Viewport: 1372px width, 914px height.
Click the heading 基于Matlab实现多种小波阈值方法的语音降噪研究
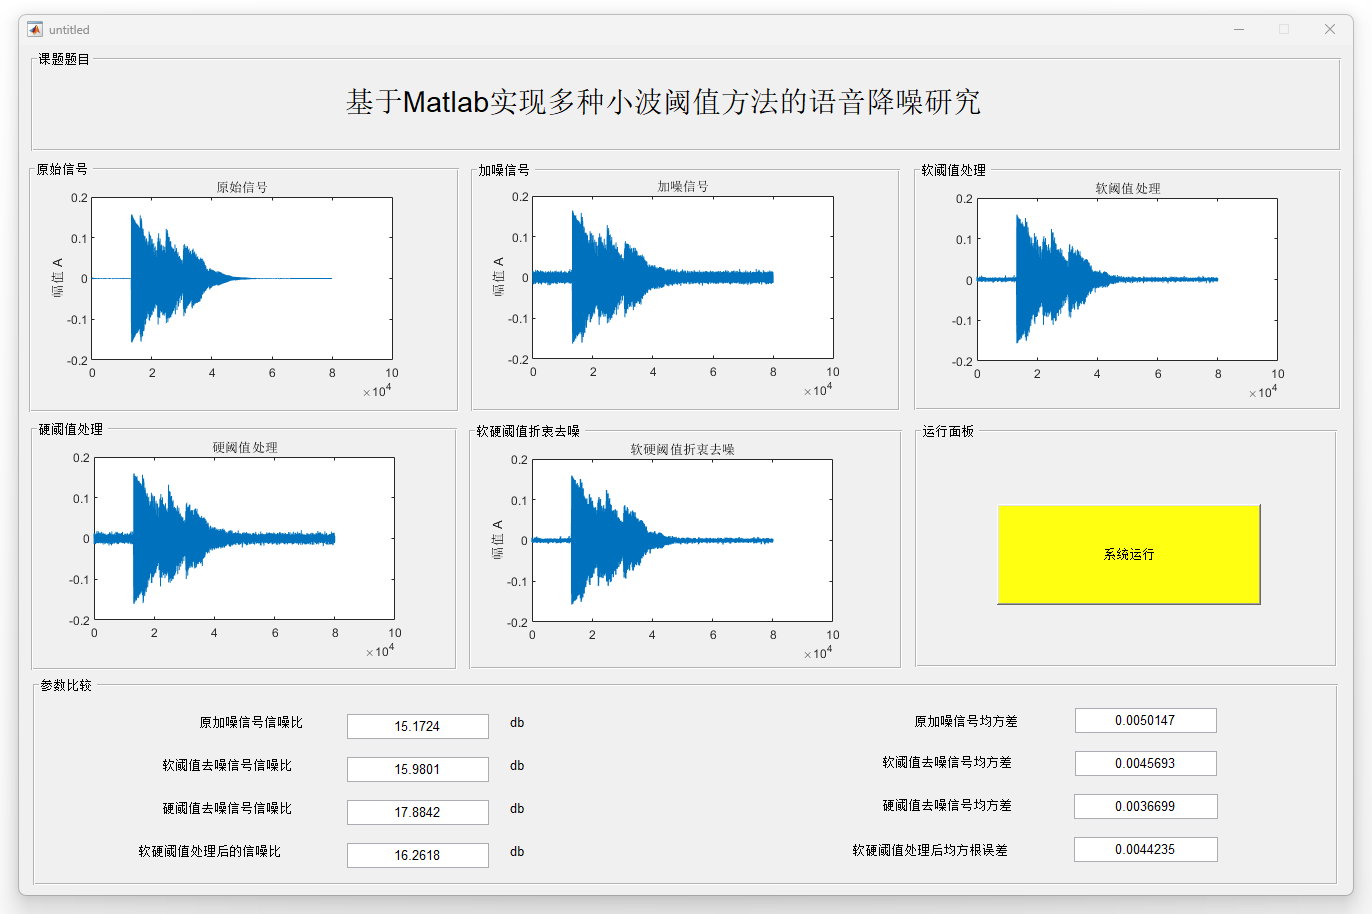pyautogui.click(x=663, y=102)
